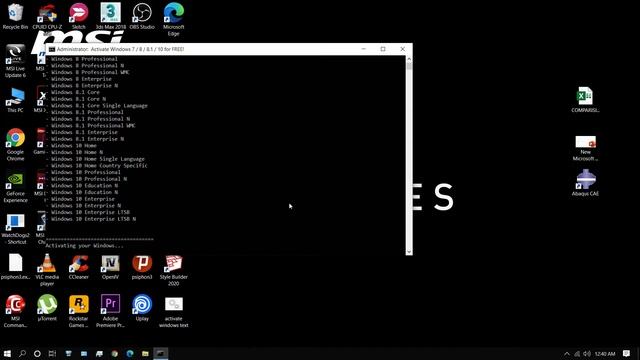The height and width of the screenshot is (360, 640).
Task: Launch 3ds Max 2018 desktop icon
Action: (110, 16)
